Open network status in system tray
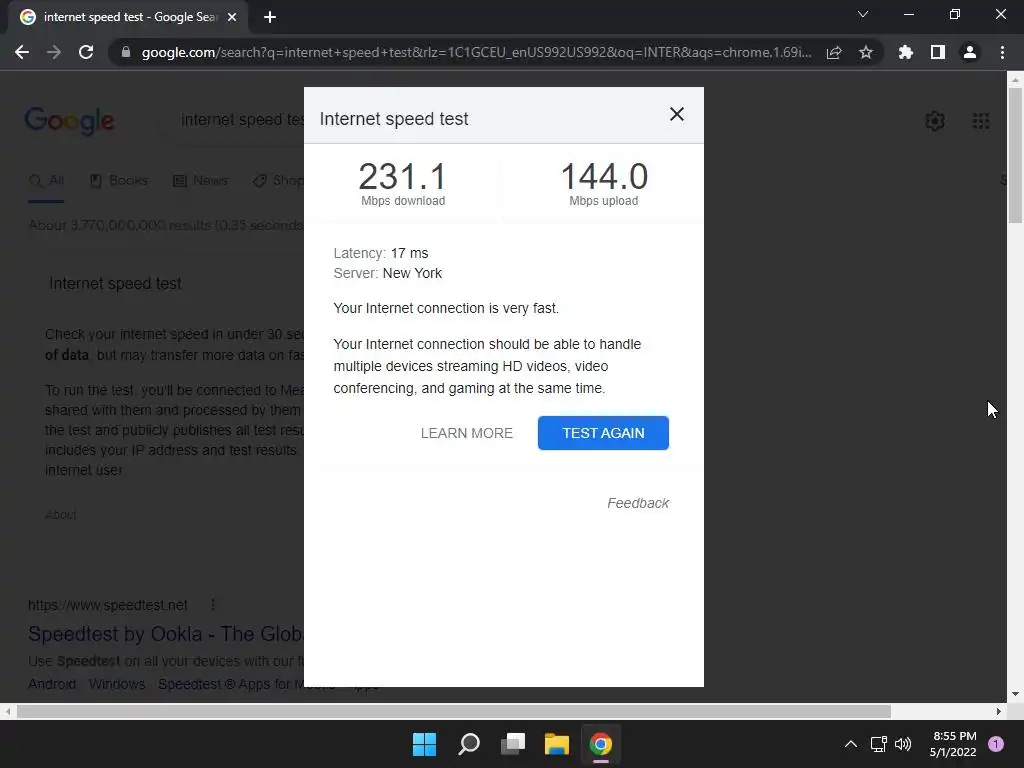 879,744
